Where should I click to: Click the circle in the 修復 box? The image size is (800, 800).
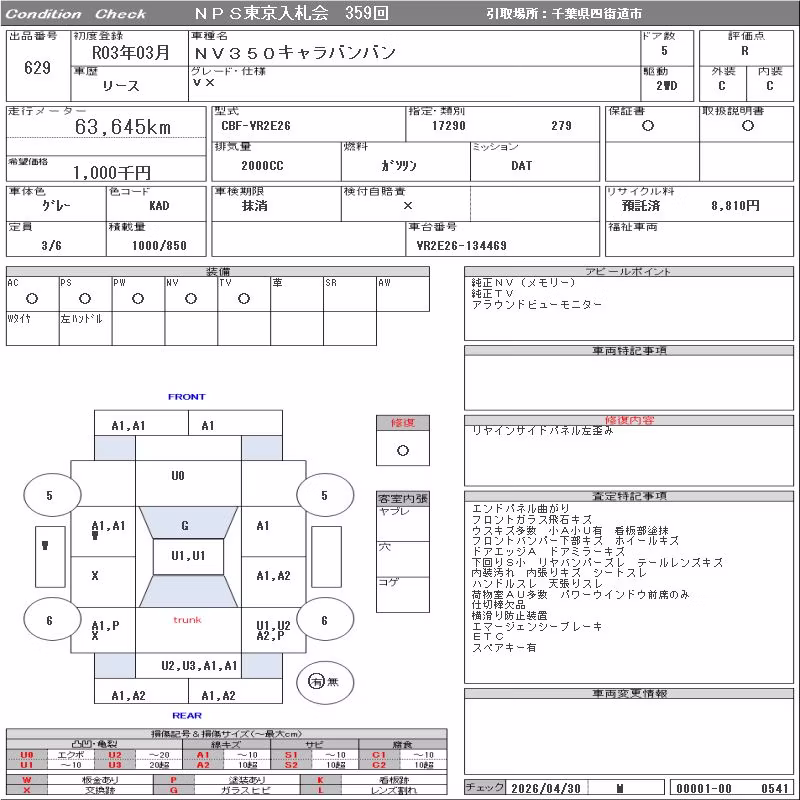(x=403, y=451)
